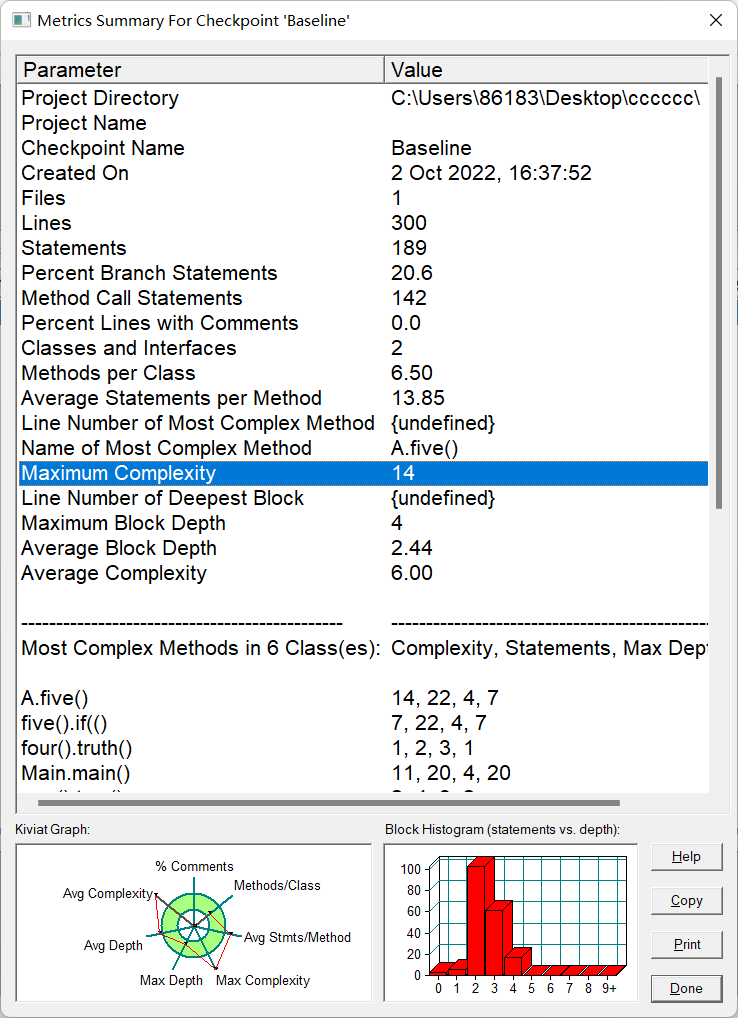Select Percent Lines with Comments row

363,323
